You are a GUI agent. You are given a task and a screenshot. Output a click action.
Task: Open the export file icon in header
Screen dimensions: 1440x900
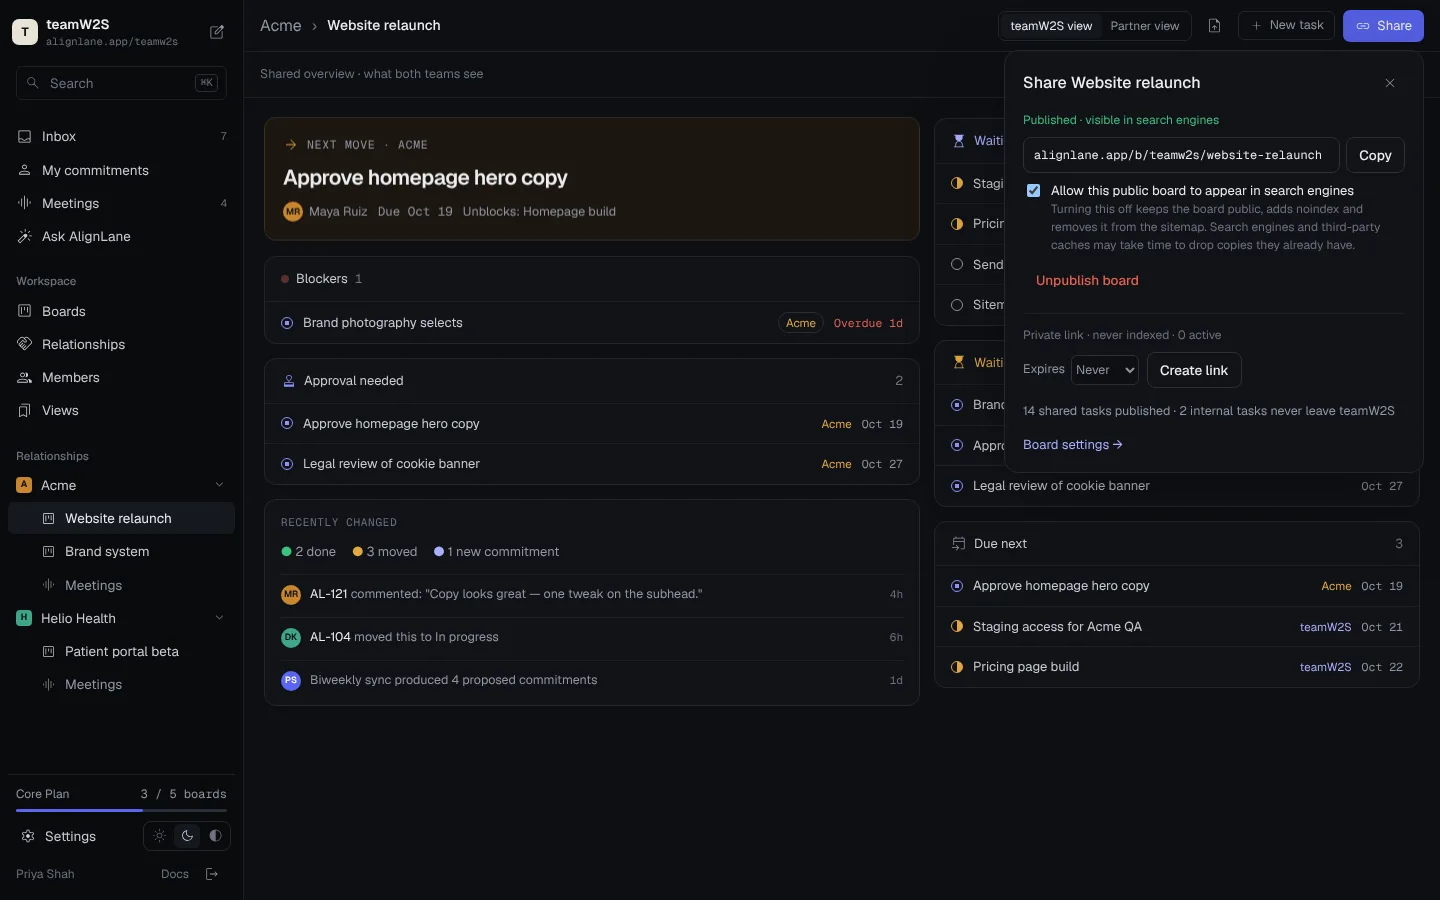(1214, 26)
